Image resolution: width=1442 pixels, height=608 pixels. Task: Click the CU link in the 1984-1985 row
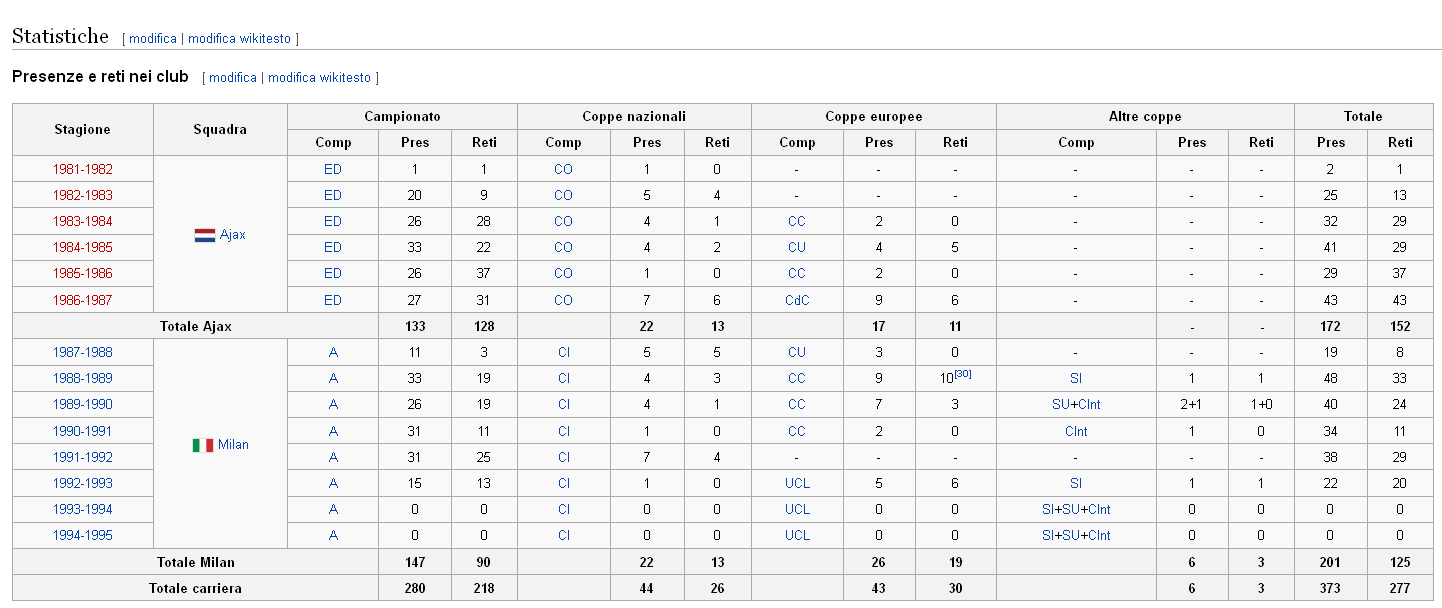(x=796, y=247)
